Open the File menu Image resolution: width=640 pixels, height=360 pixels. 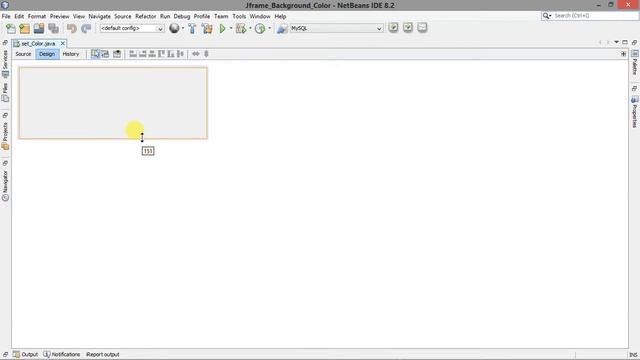point(6,16)
